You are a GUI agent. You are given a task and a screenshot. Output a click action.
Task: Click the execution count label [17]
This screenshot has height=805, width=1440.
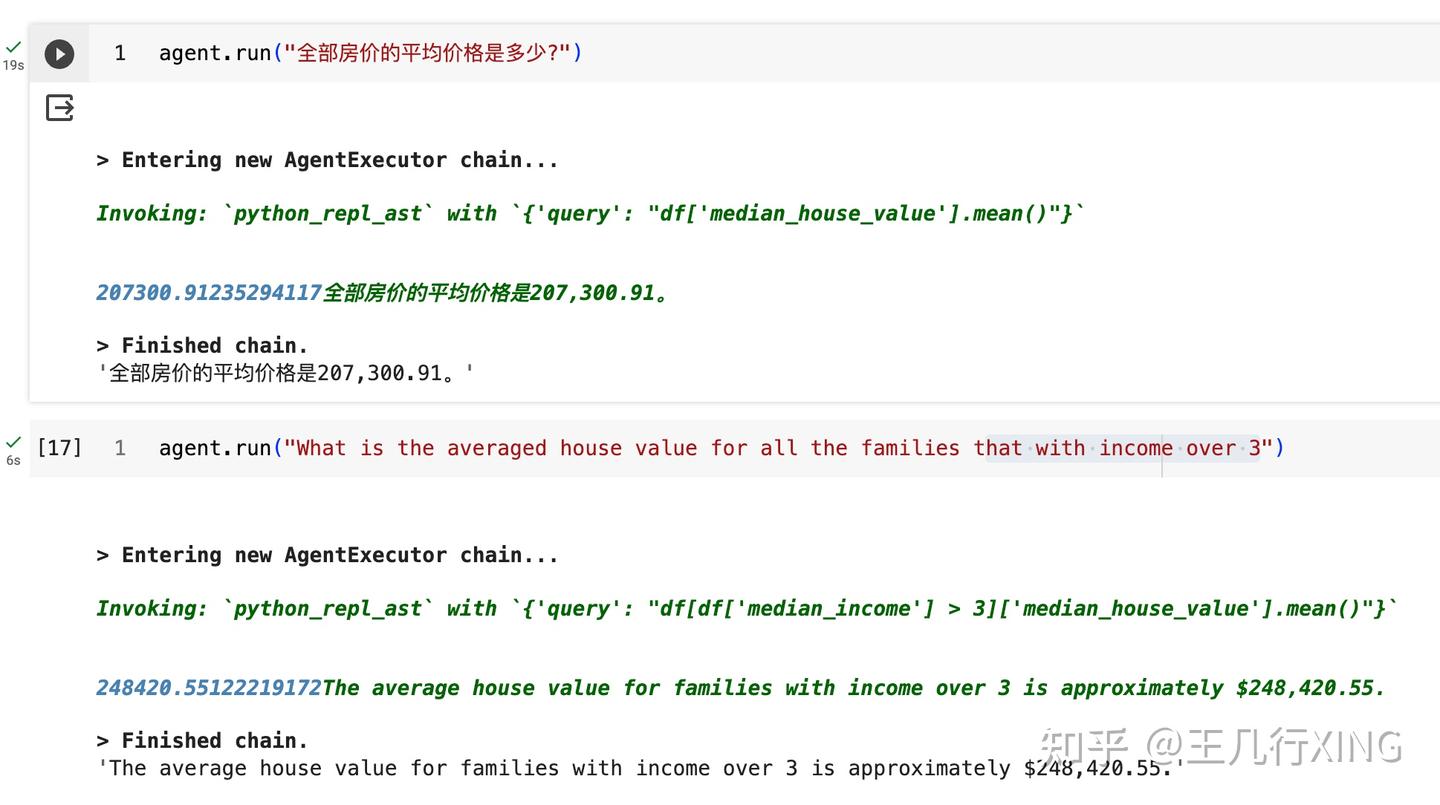[61, 448]
